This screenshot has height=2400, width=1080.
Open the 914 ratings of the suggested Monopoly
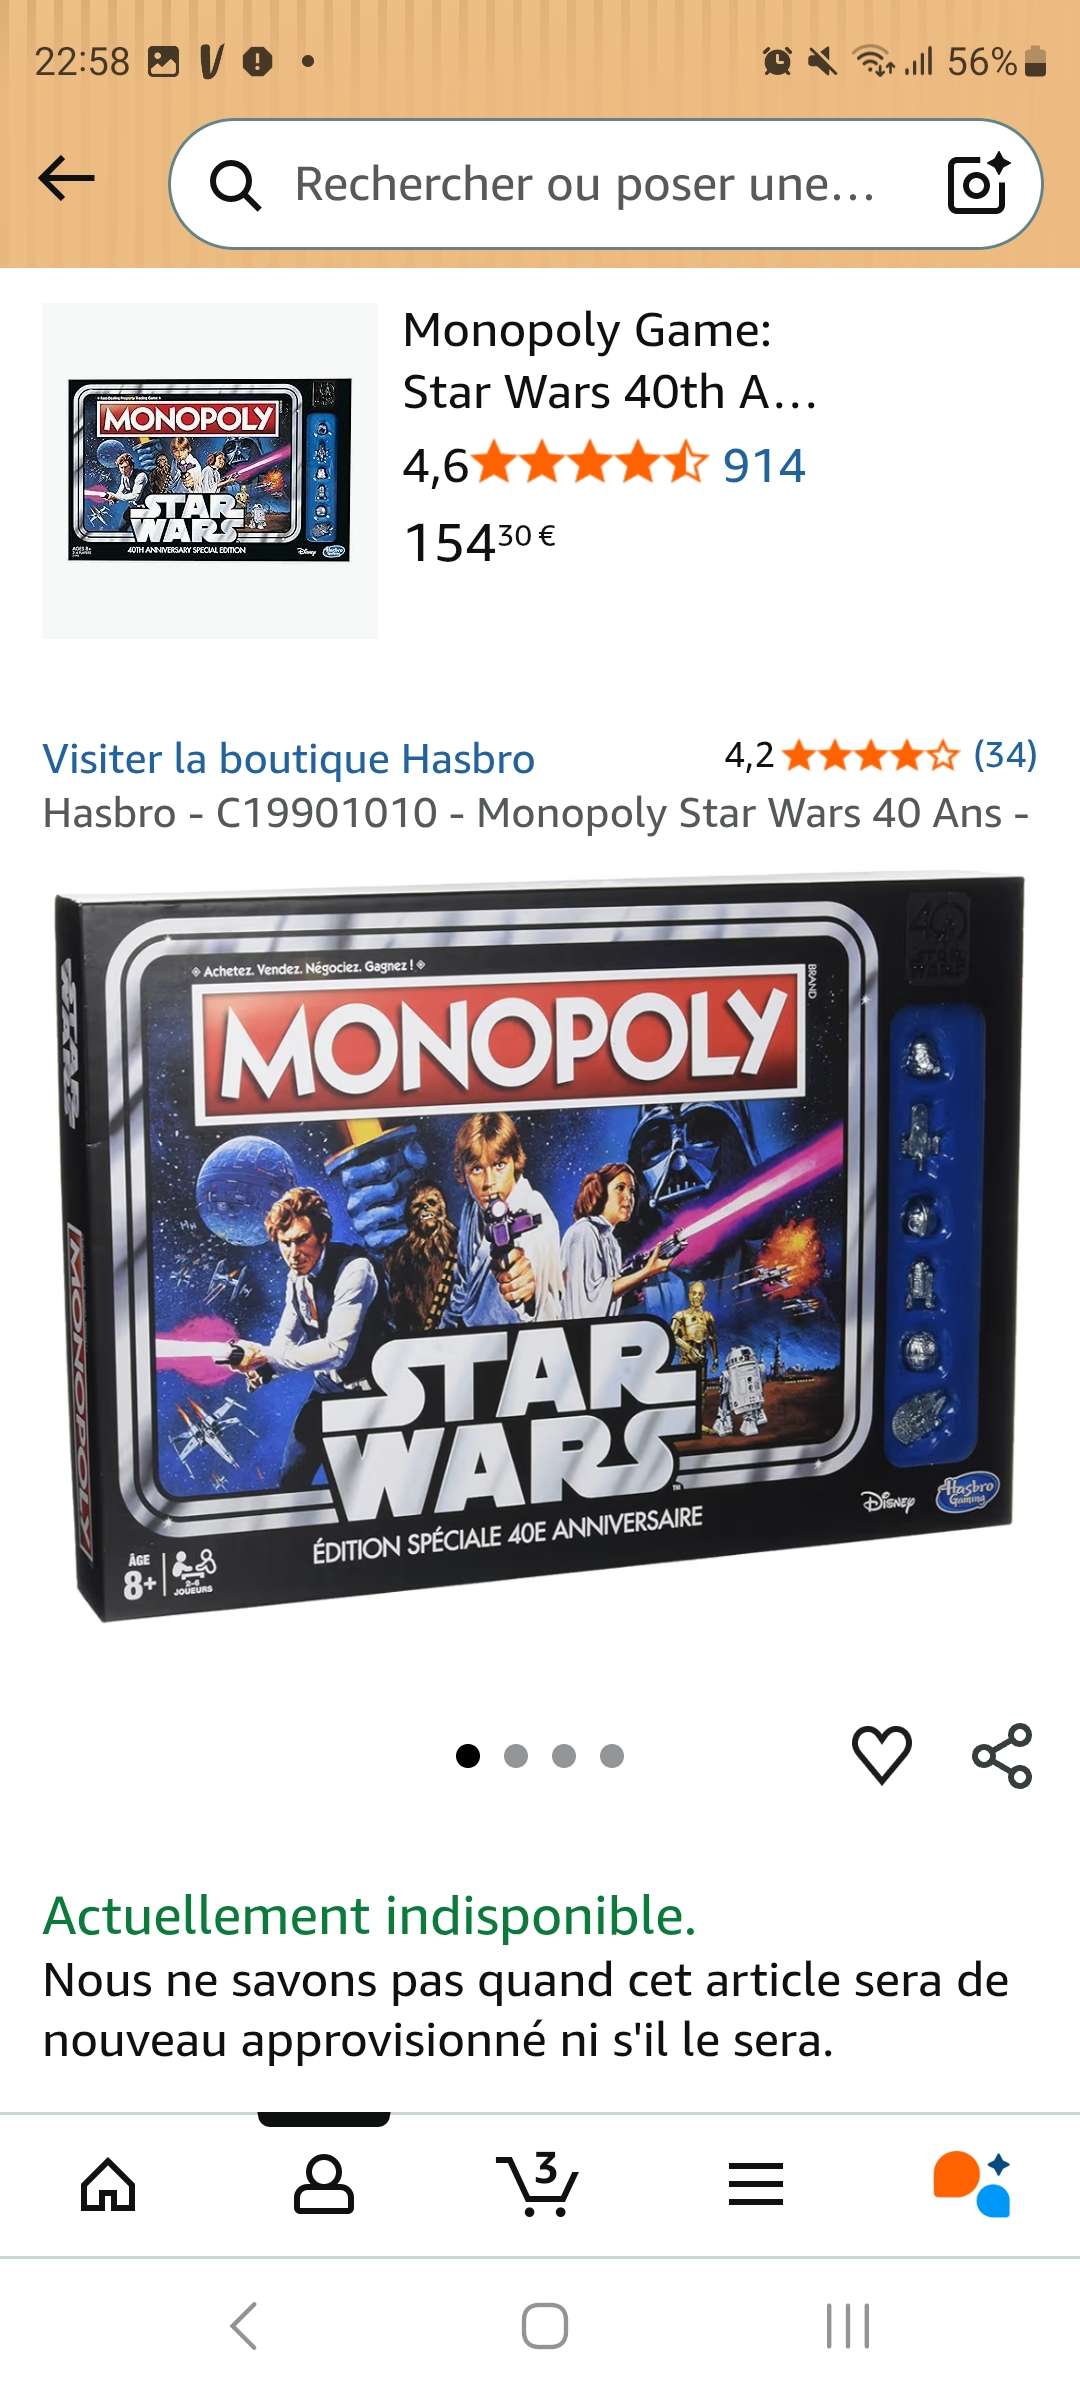tap(764, 466)
